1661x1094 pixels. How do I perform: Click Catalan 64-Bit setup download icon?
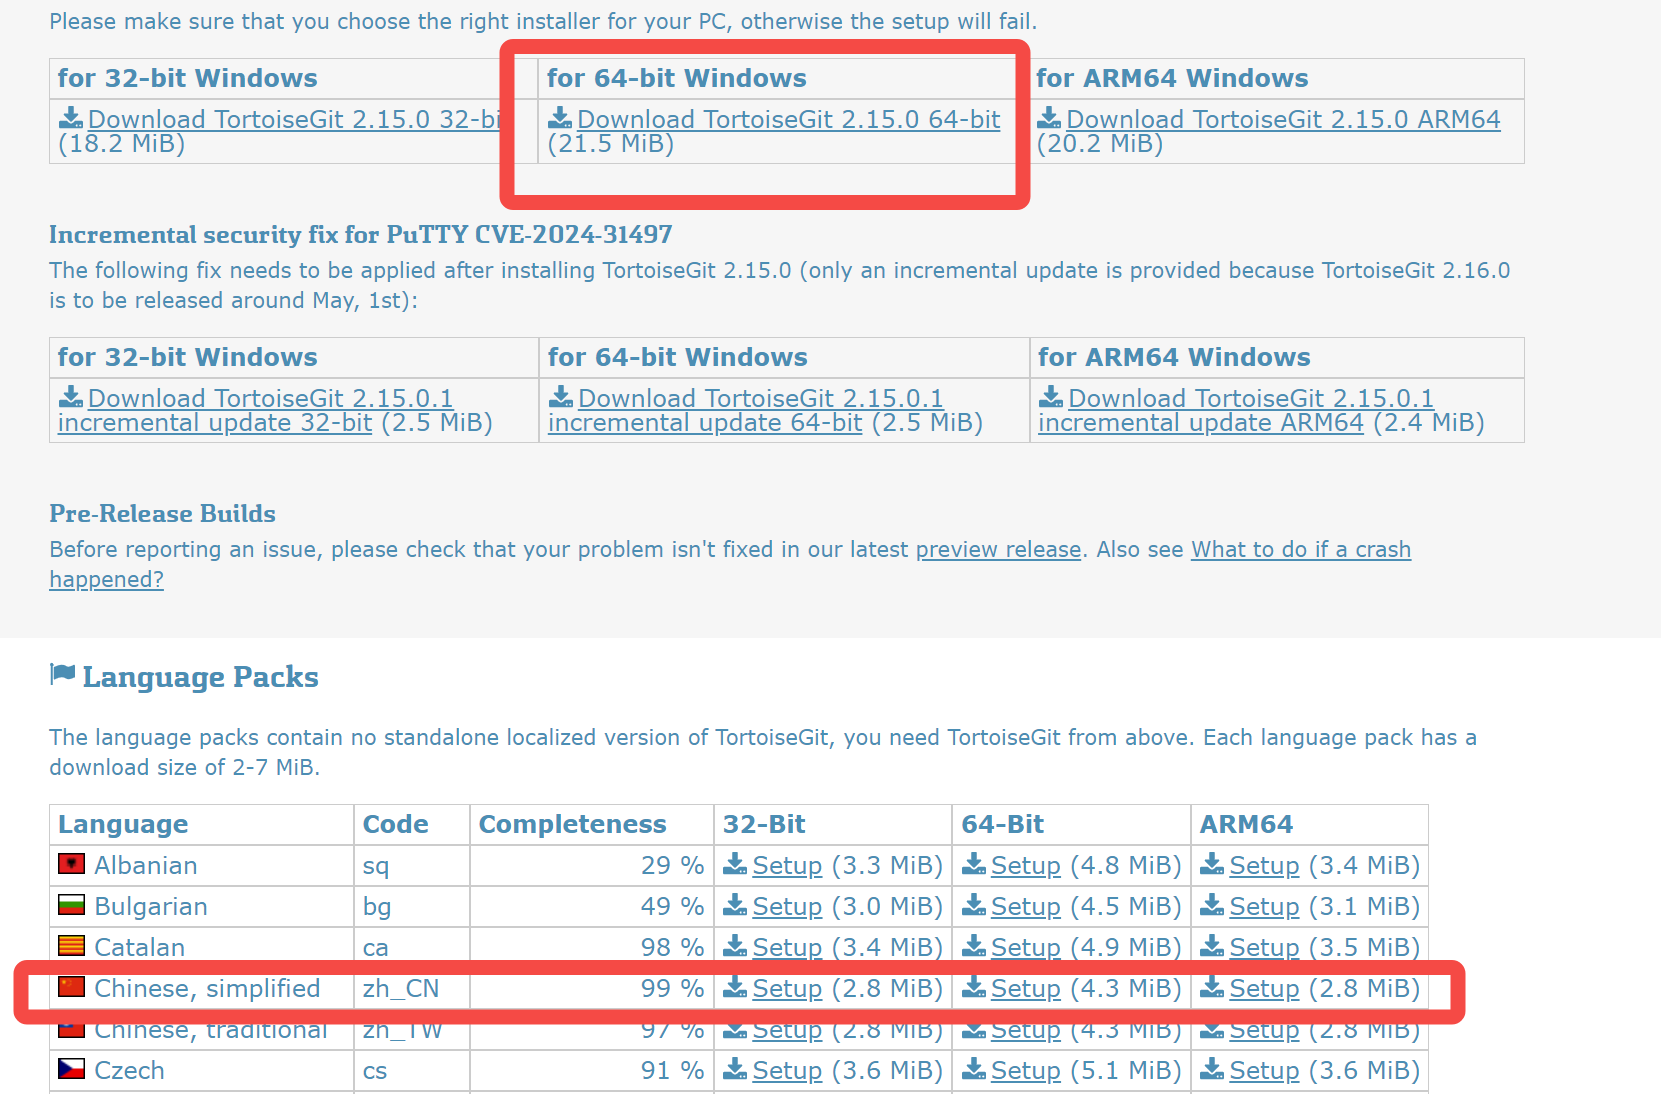click(974, 946)
